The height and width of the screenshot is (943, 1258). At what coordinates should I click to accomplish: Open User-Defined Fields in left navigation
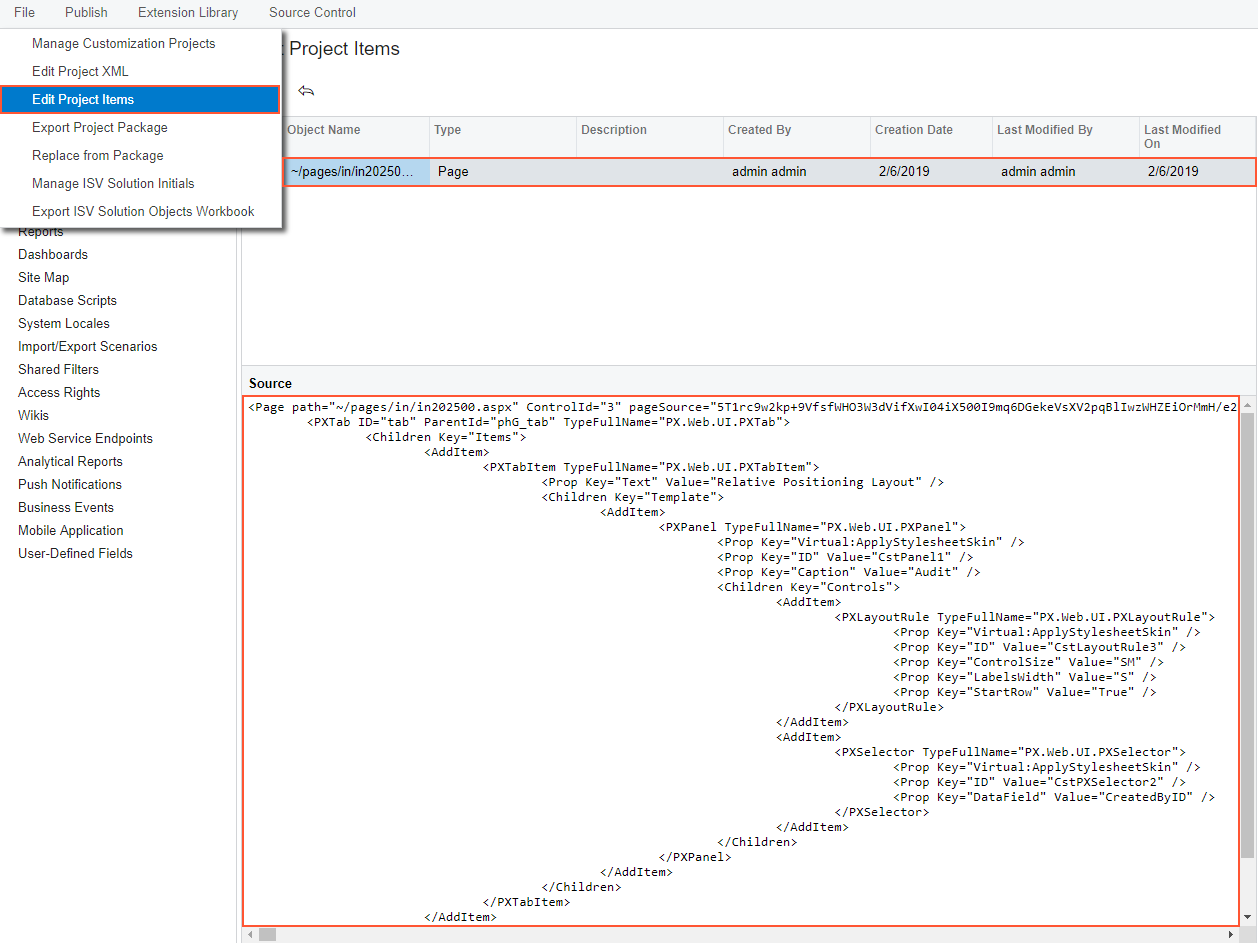(75, 554)
